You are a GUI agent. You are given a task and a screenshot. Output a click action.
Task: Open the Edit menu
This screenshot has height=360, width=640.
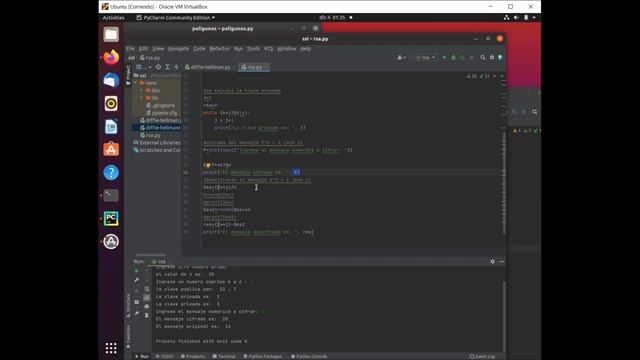click(x=143, y=49)
